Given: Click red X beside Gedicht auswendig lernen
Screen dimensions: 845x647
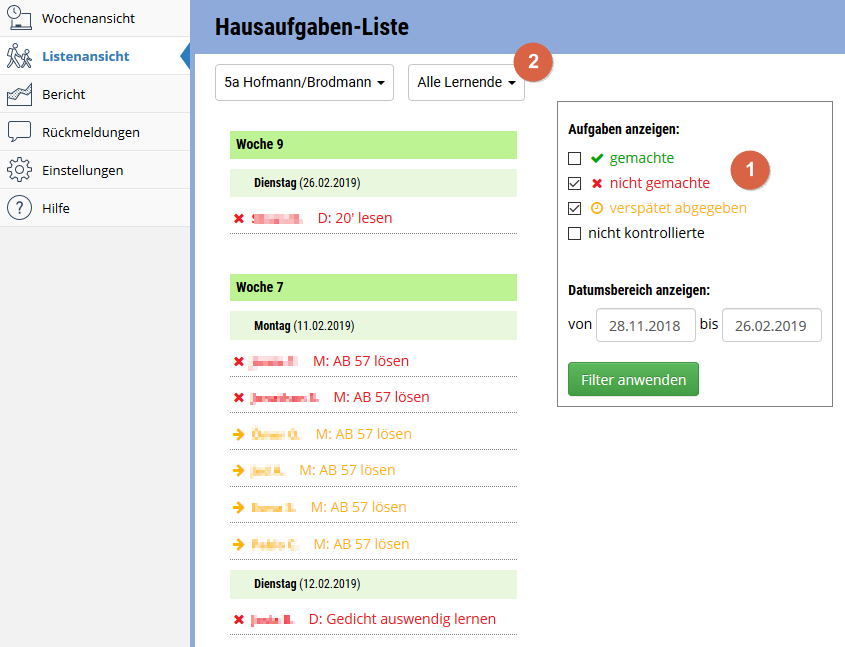Looking at the screenshot, I should click(x=239, y=620).
